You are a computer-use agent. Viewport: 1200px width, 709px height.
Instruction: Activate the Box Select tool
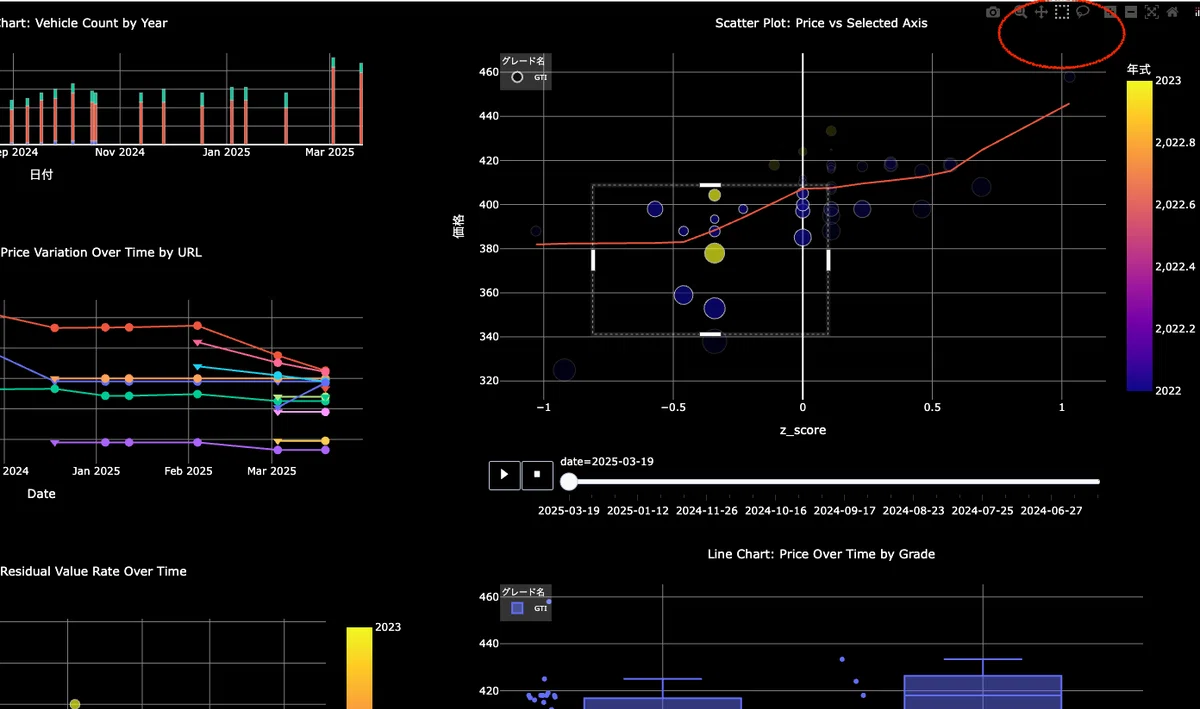tap(1062, 12)
